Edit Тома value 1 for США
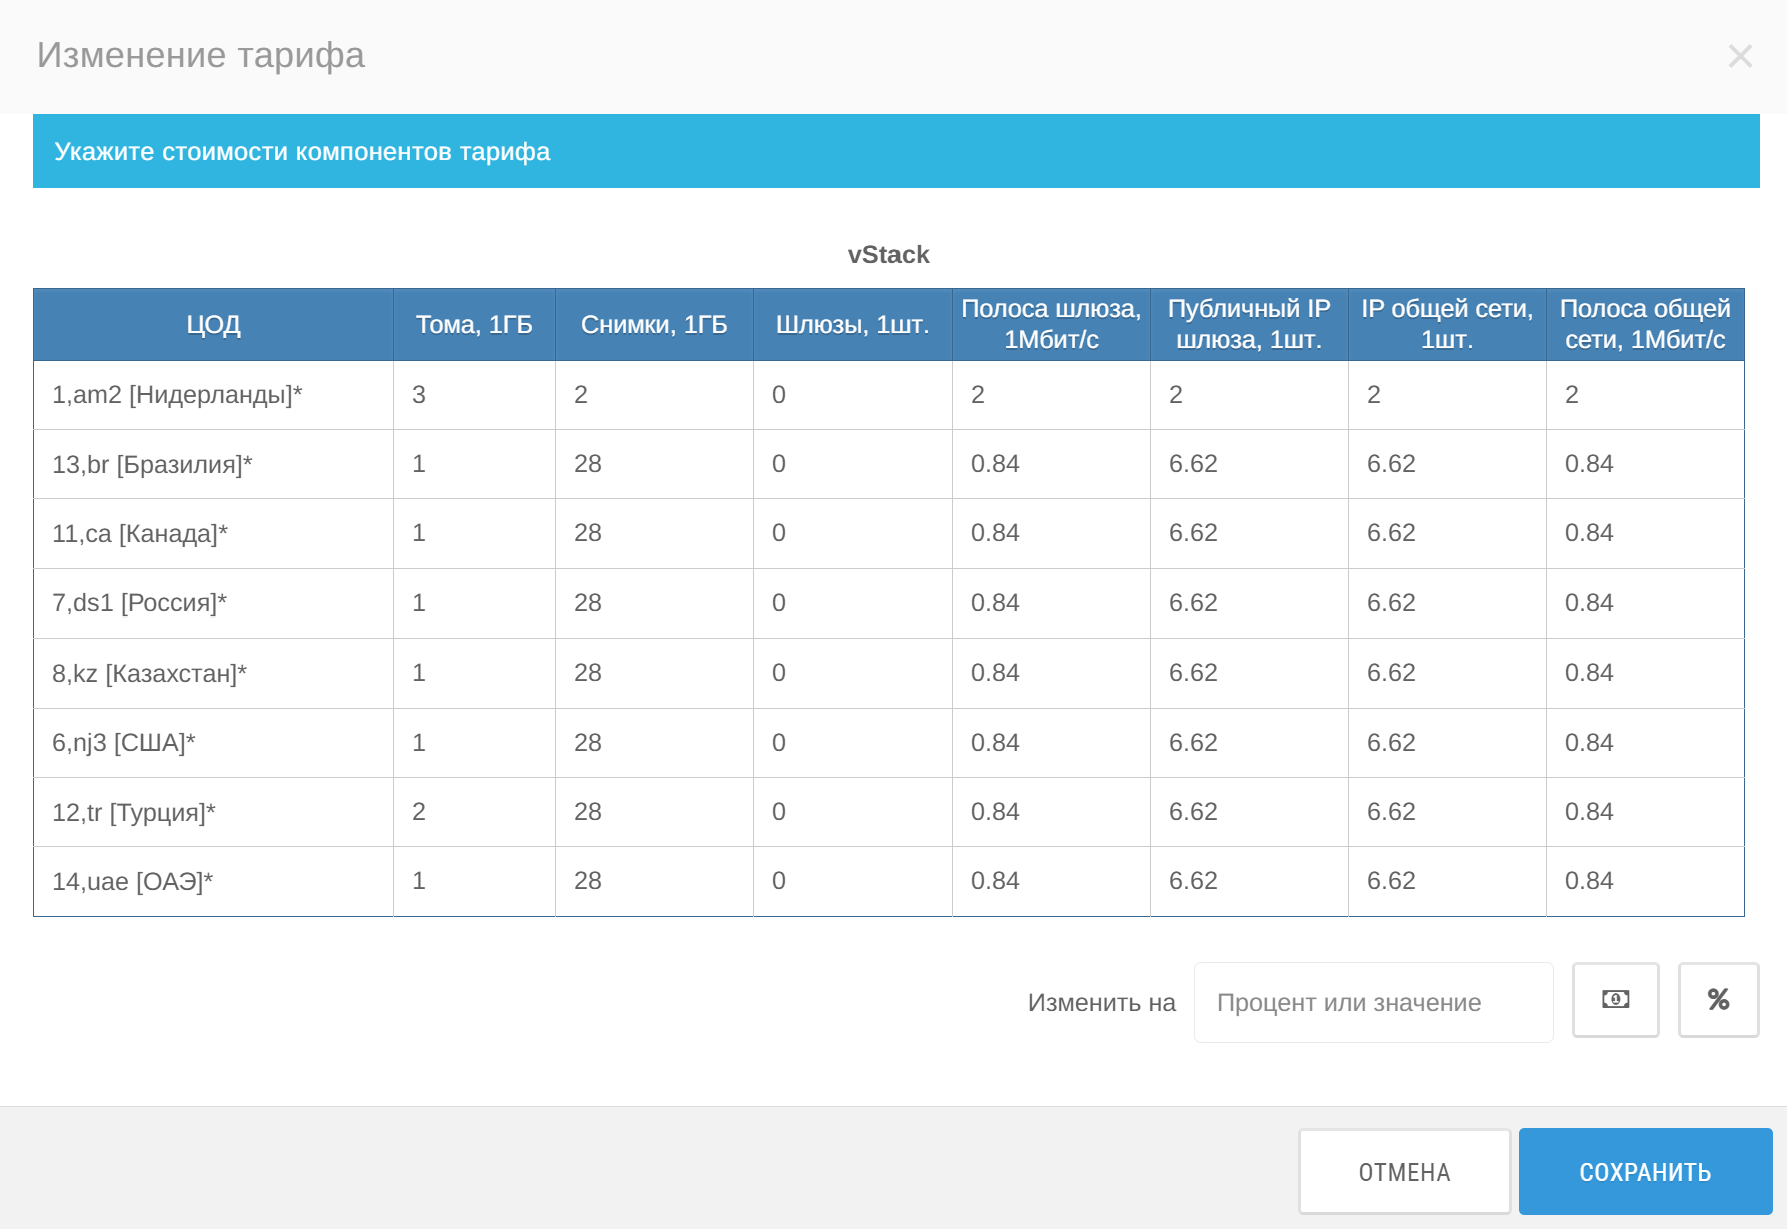1788x1230 pixels. [474, 743]
